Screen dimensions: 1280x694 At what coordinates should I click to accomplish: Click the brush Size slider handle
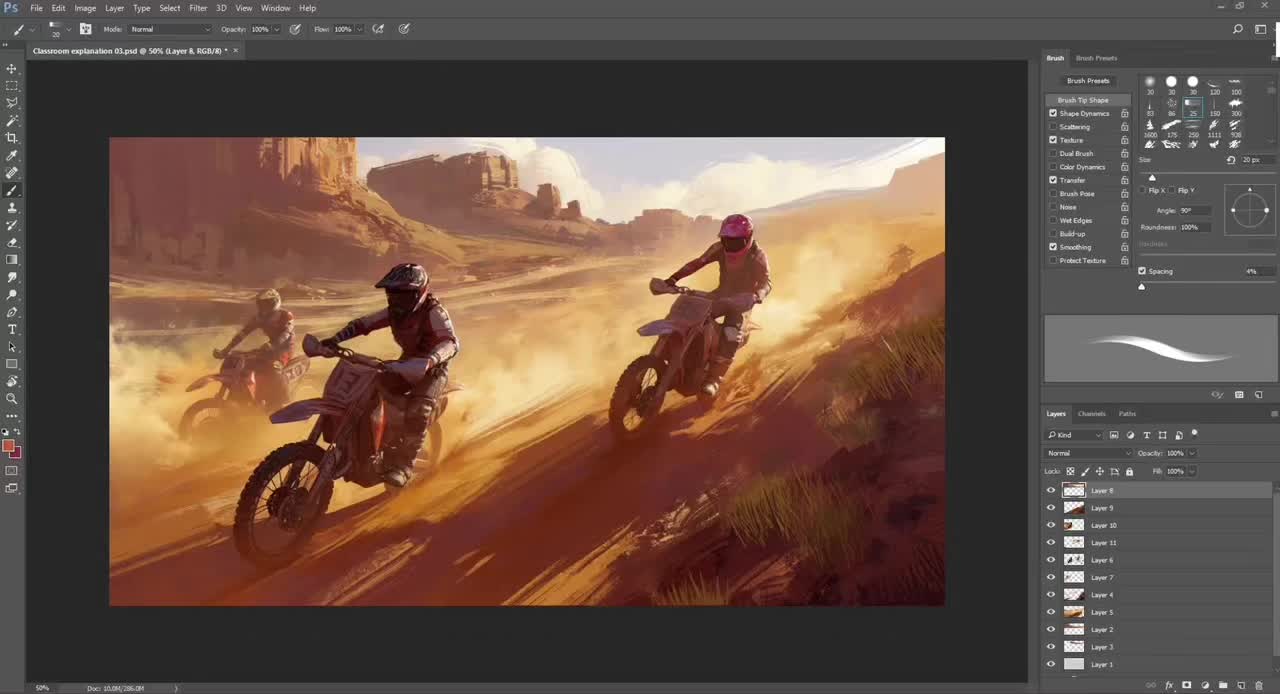point(1152,177)
